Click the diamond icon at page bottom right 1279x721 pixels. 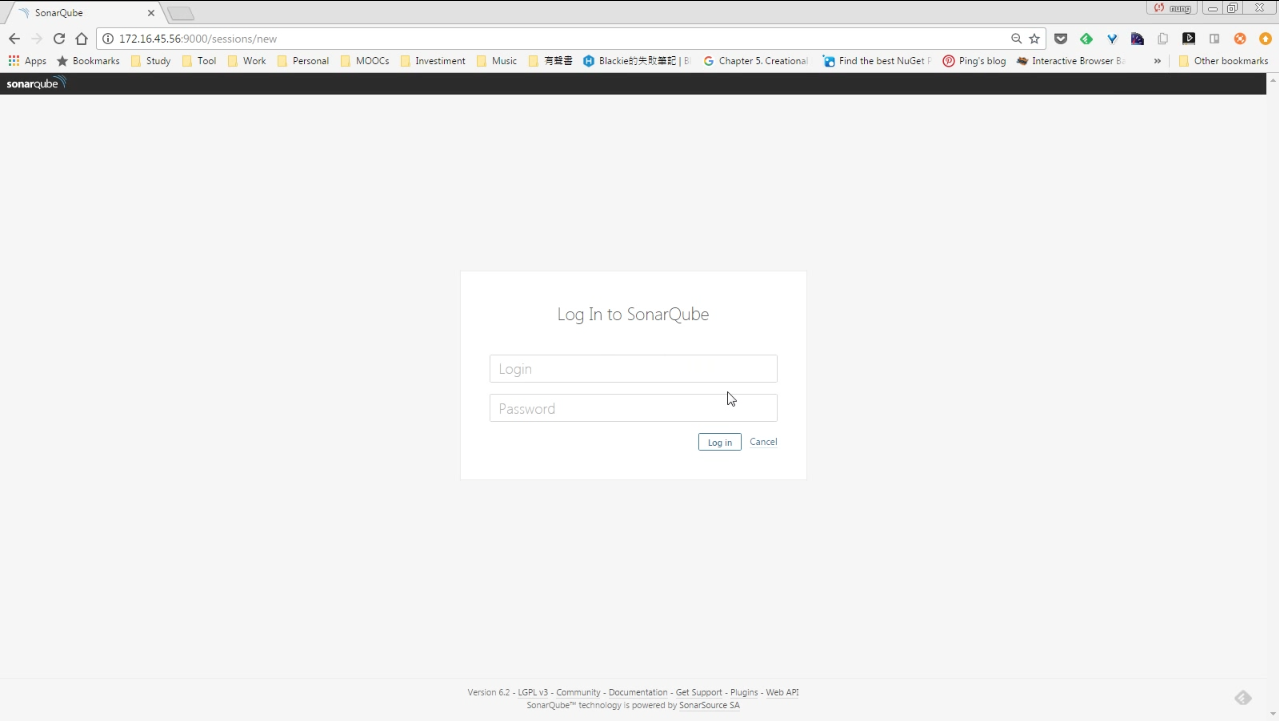pos(1243,698)
